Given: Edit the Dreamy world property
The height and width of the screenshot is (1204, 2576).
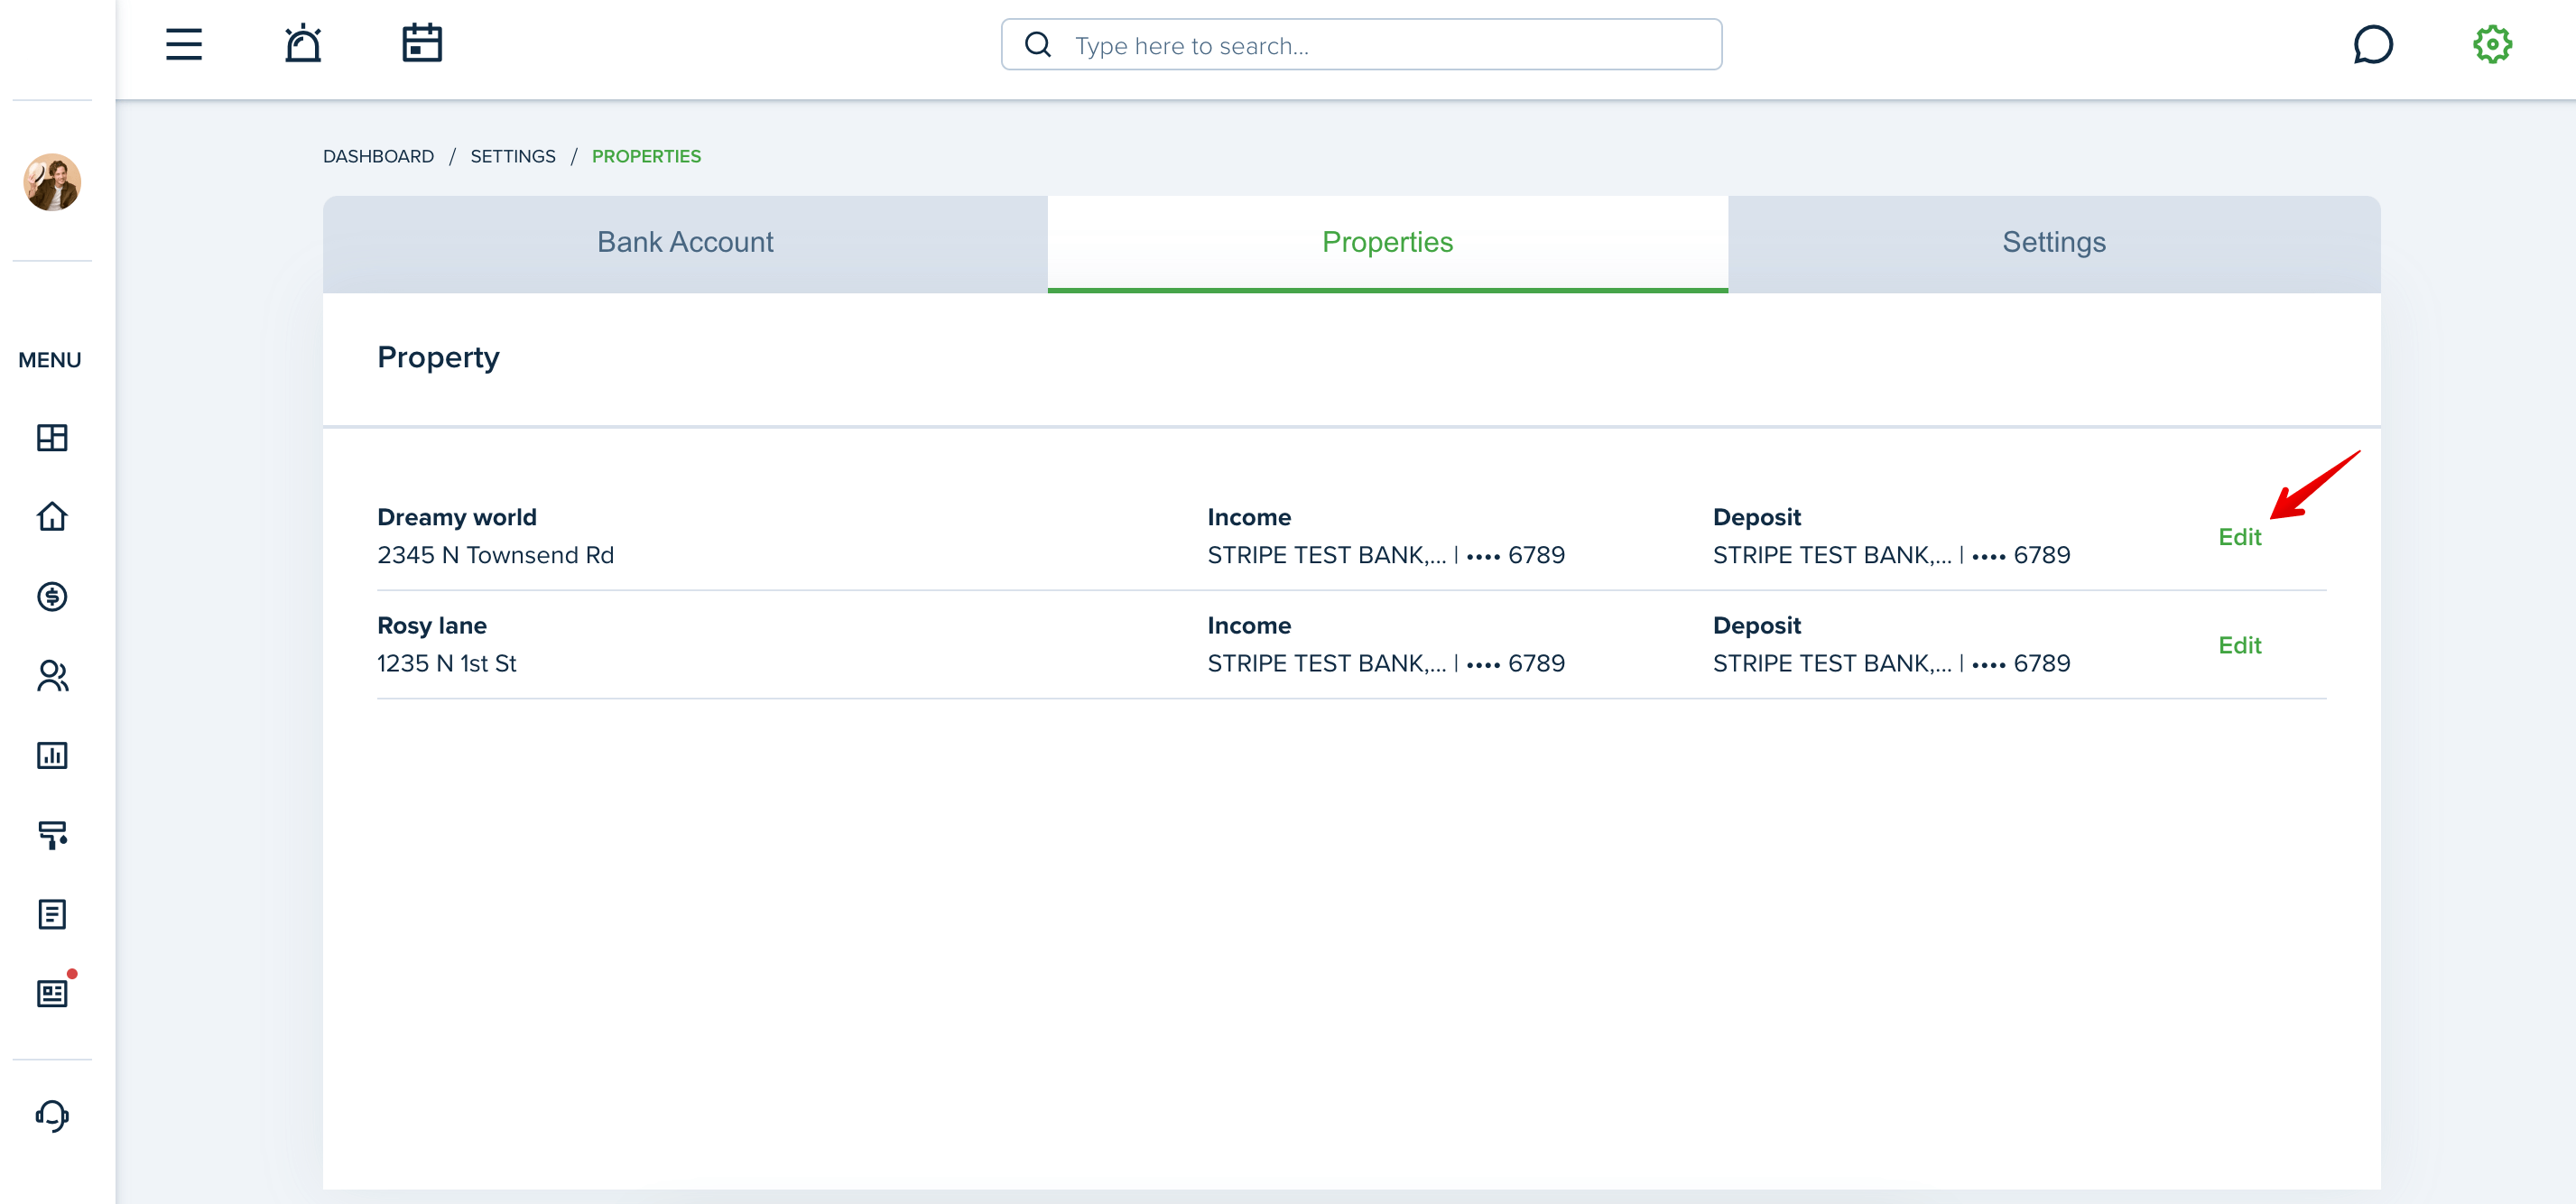Looking at the screenshot, I should [x=2239, y=537].
